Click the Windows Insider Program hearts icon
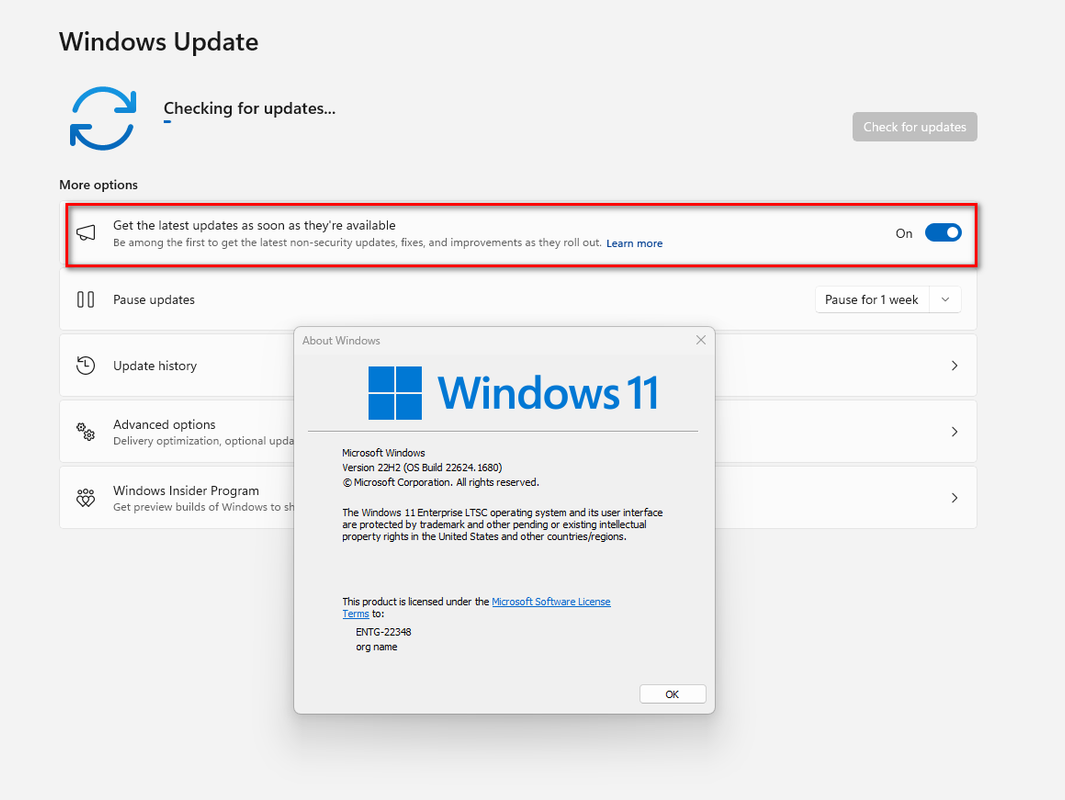 86,498
